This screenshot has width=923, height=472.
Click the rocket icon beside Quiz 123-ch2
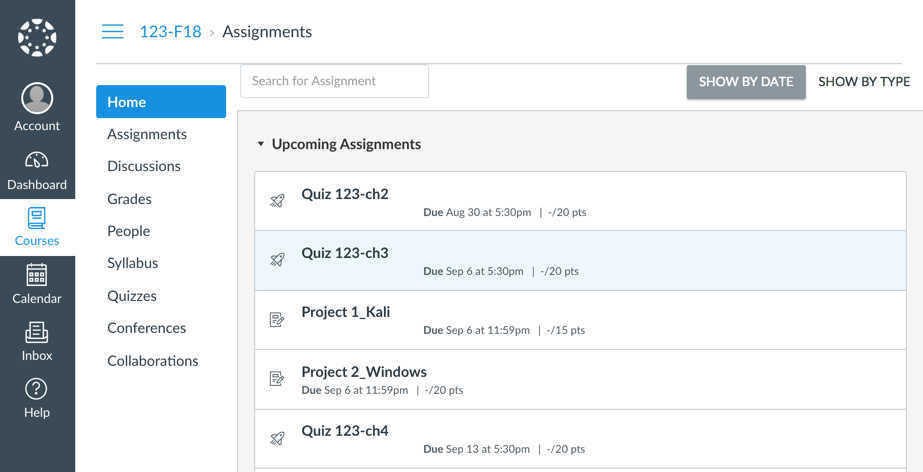coord(278,201)
